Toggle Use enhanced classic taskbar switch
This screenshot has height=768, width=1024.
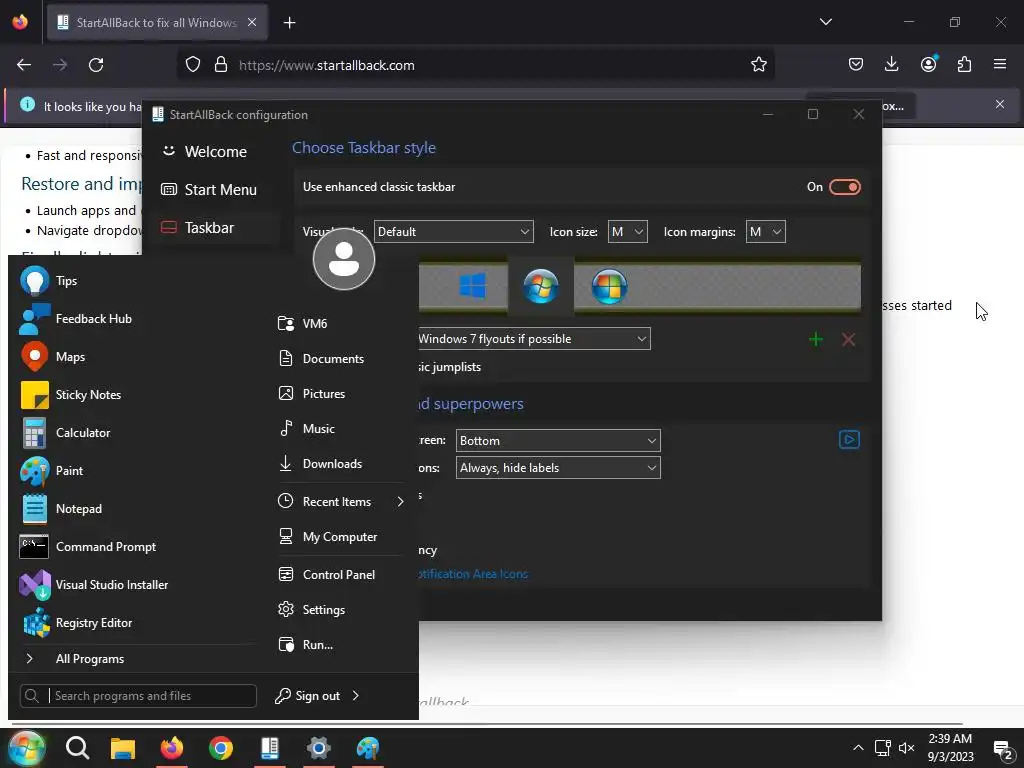click(x=844, y=187)
